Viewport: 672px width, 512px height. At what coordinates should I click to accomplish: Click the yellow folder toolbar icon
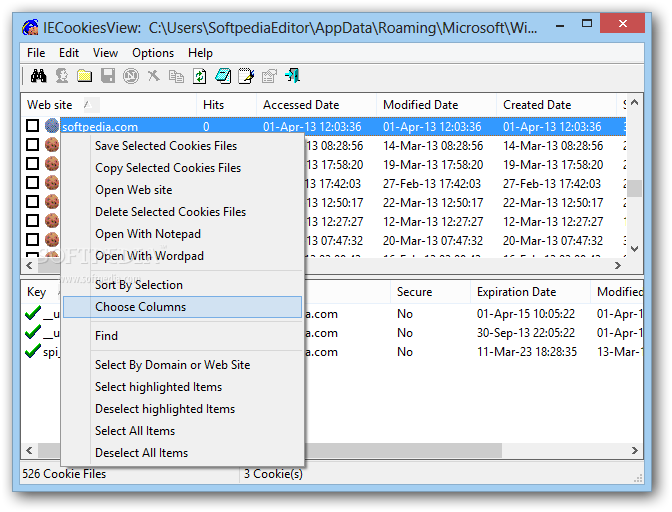84,76
